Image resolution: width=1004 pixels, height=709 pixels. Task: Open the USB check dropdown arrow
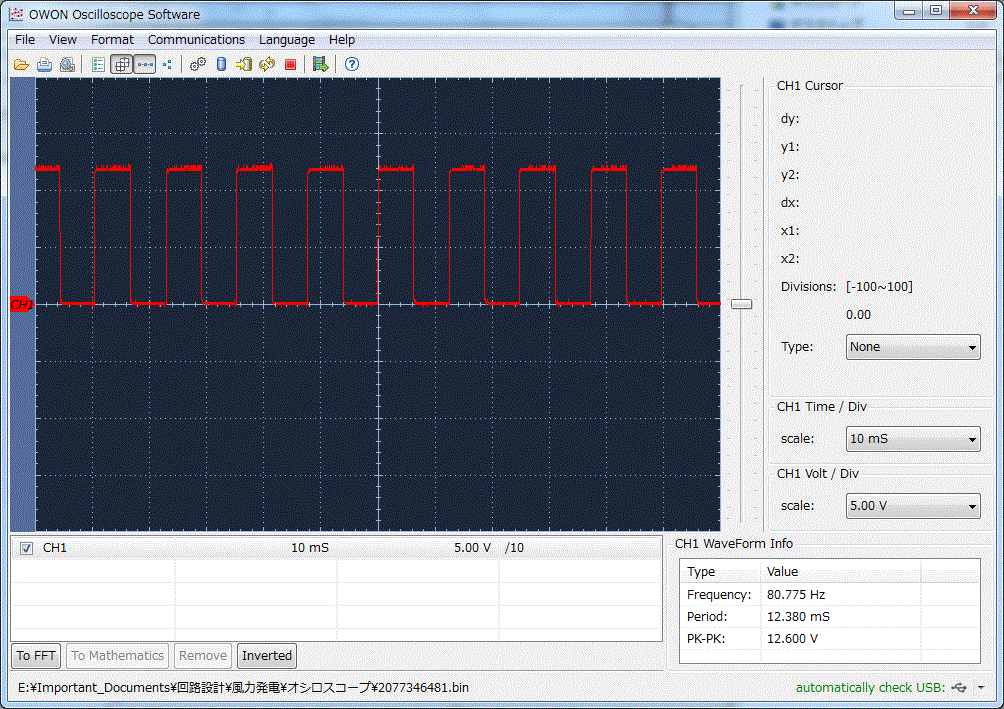point(981,688)
